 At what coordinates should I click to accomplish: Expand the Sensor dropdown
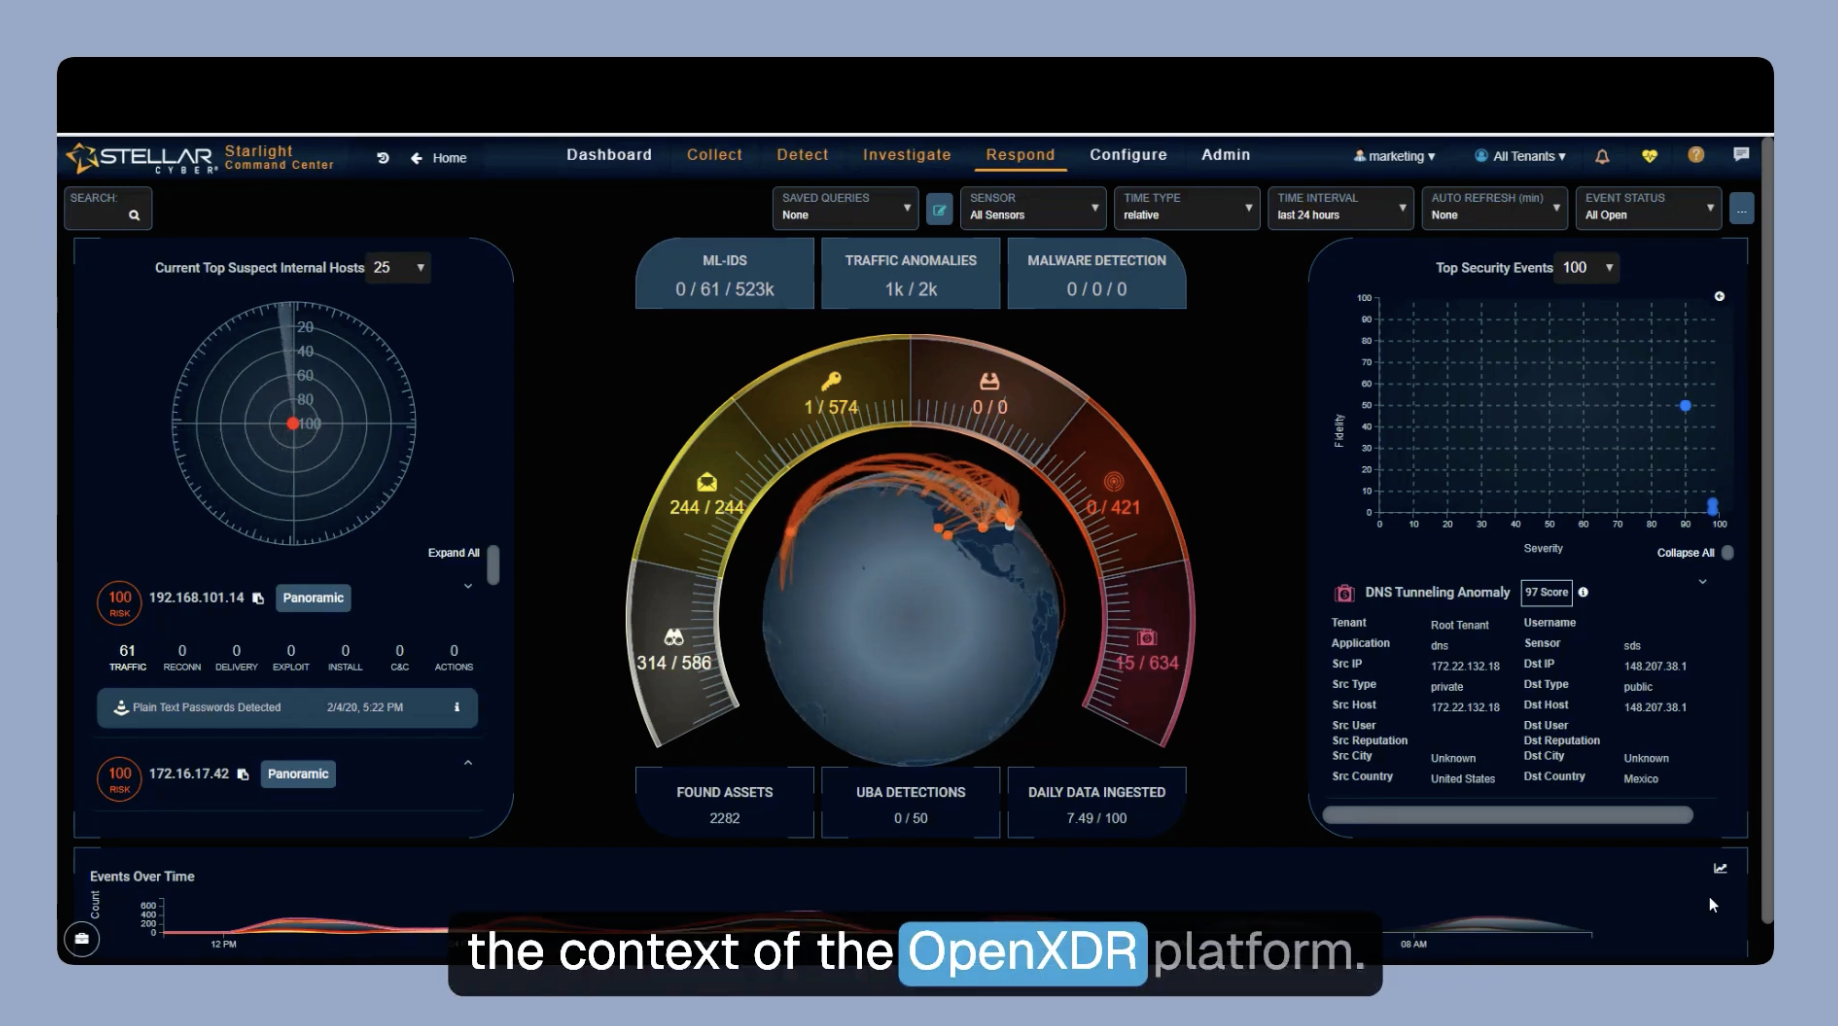coord(1033,208)
